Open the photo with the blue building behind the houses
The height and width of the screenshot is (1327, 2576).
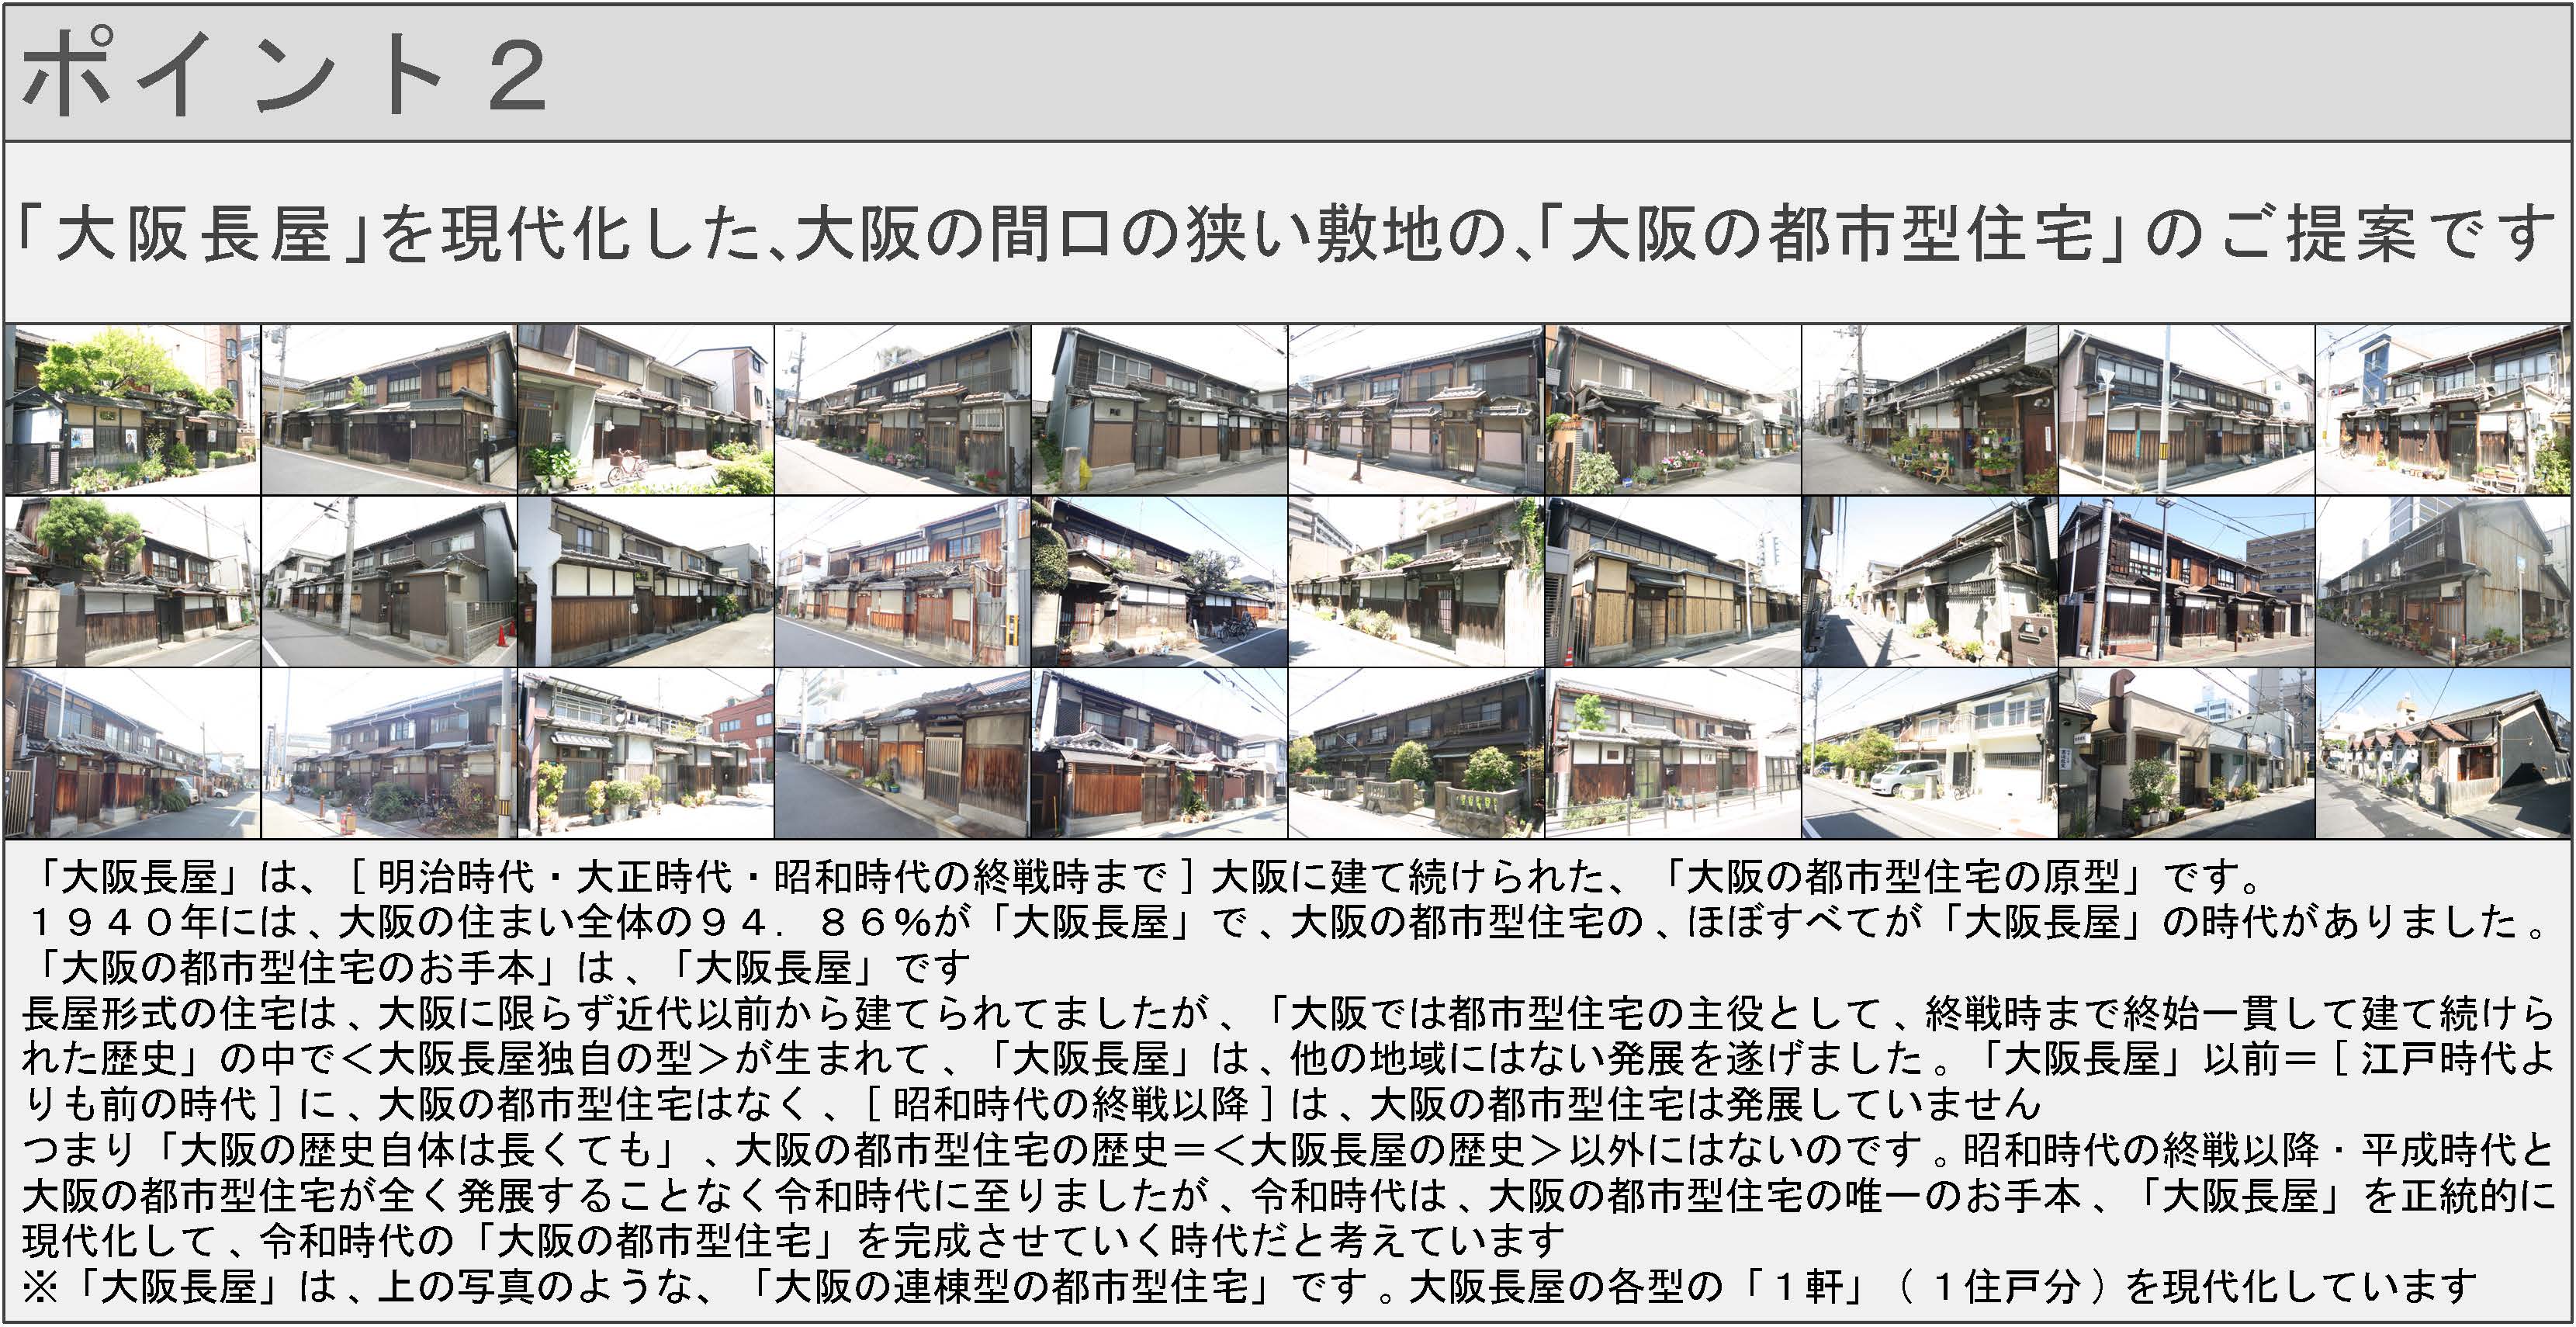coord(2444,409)
